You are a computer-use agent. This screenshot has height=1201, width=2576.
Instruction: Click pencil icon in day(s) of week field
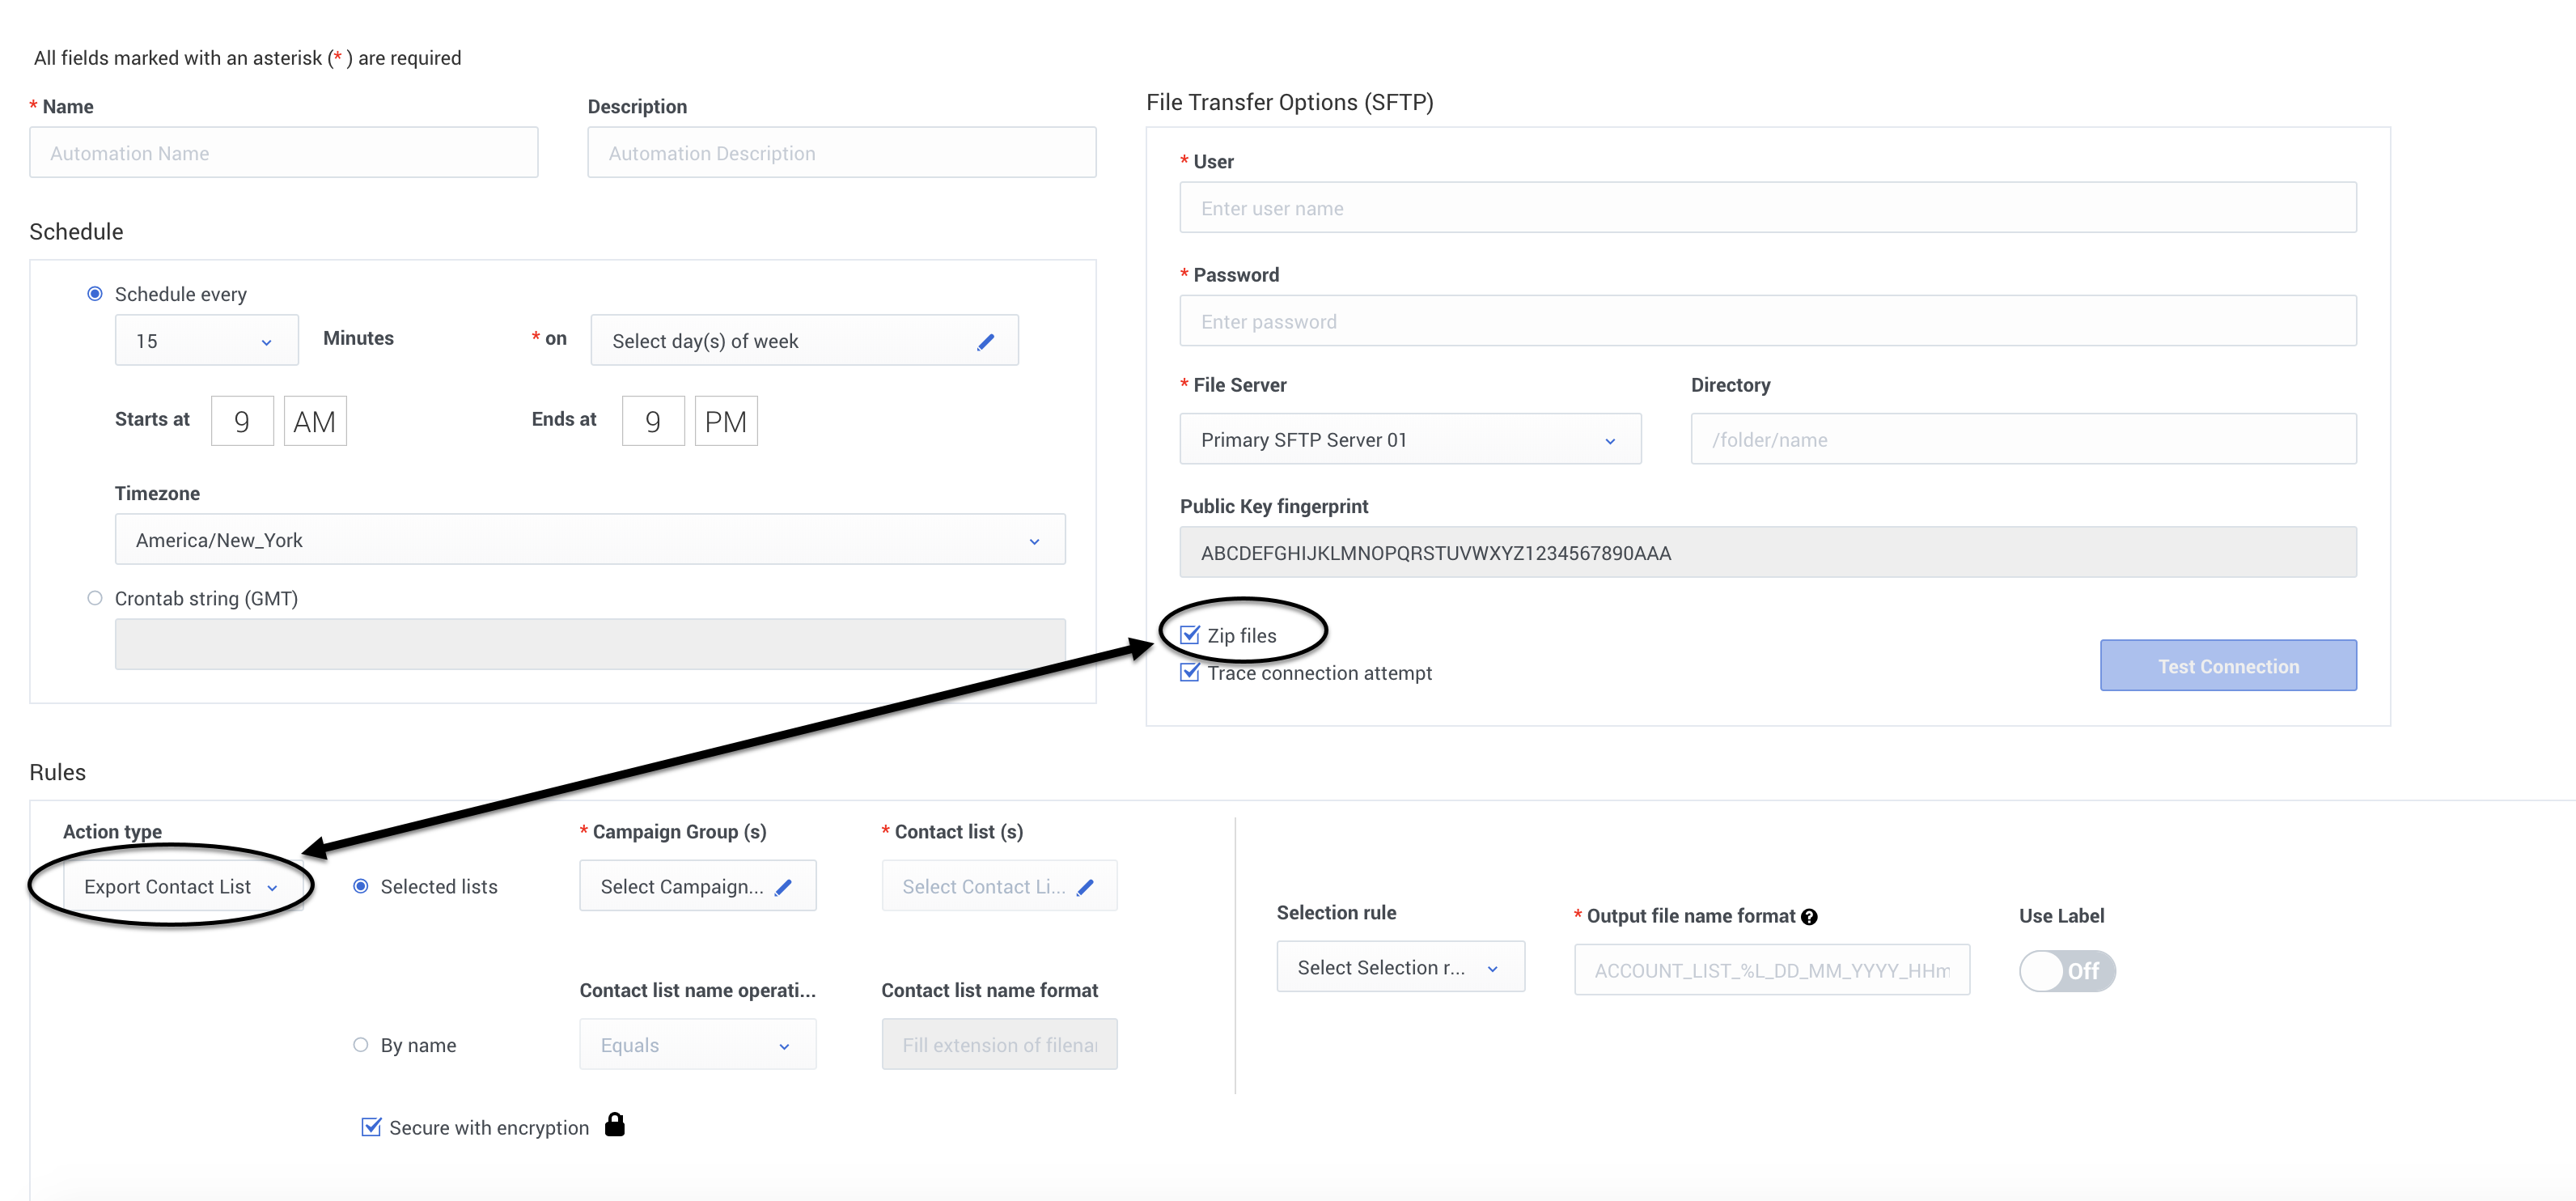pyautogui.click(x=985, y=342)
